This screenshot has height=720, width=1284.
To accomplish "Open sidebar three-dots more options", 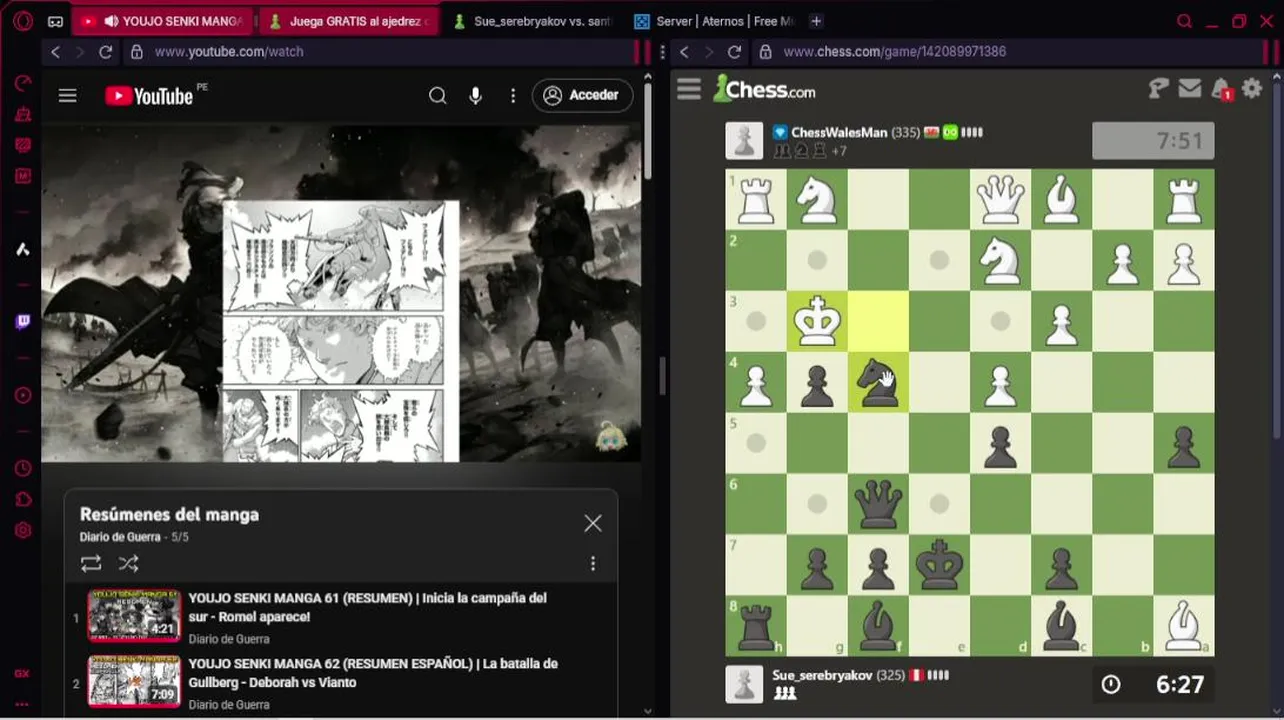I will click(22, 704).
